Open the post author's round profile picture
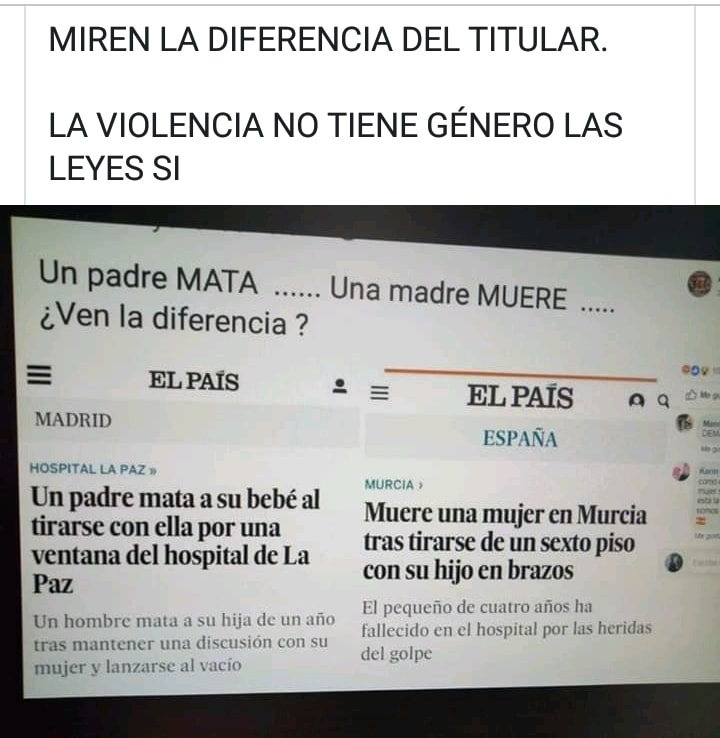This screenshot has width=720, height=738. pyautogui.click(x=699, y=284)
